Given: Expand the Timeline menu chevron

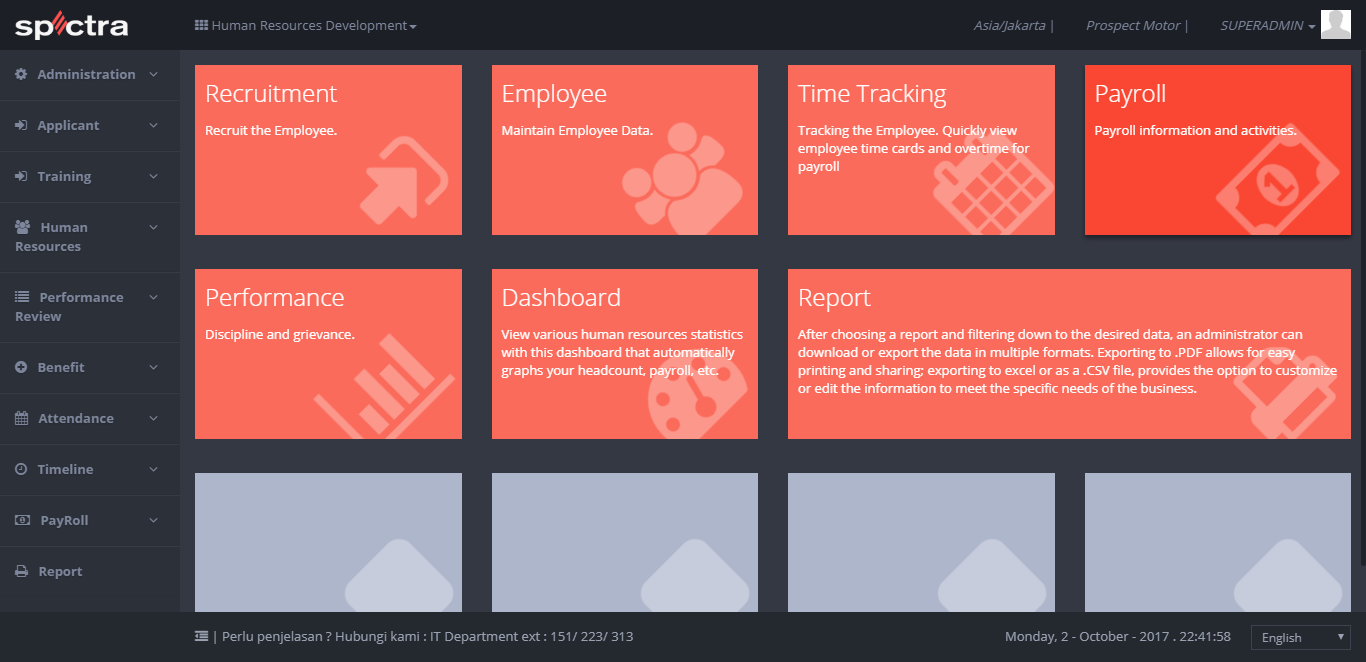Looking at the screenshot, I should [x=153, y=469].
